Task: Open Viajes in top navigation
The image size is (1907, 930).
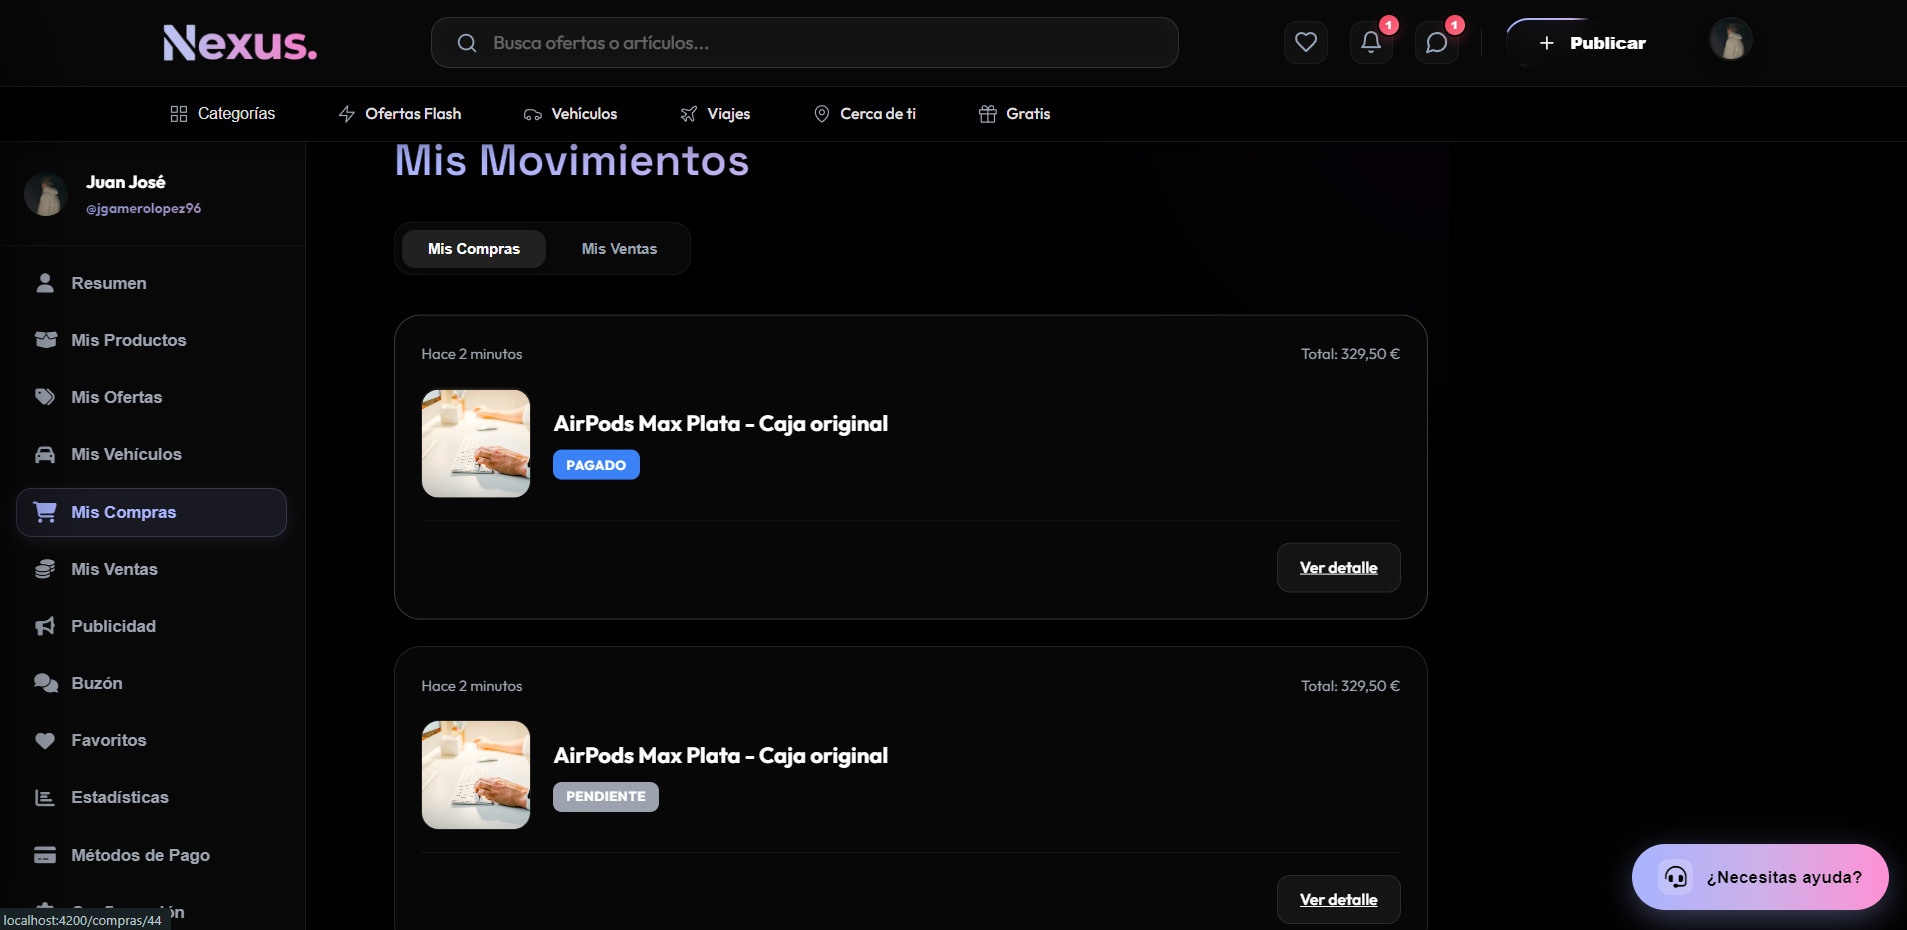Action: (715, 114)
